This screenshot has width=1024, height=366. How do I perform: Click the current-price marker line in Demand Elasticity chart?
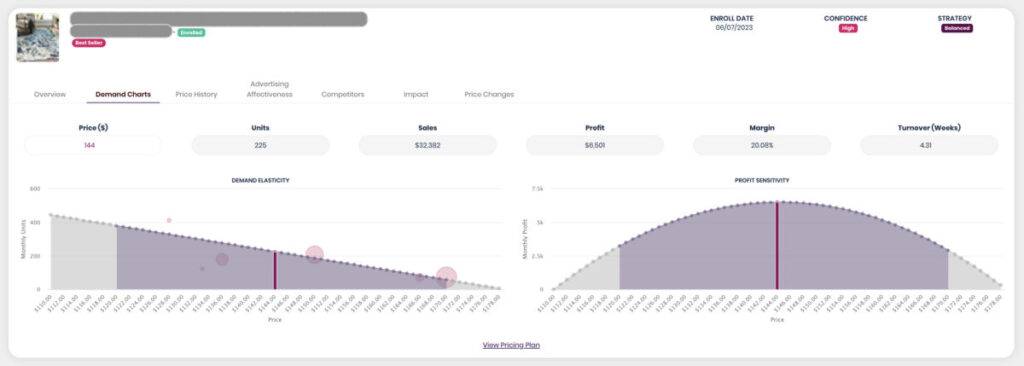coord(275,270)
